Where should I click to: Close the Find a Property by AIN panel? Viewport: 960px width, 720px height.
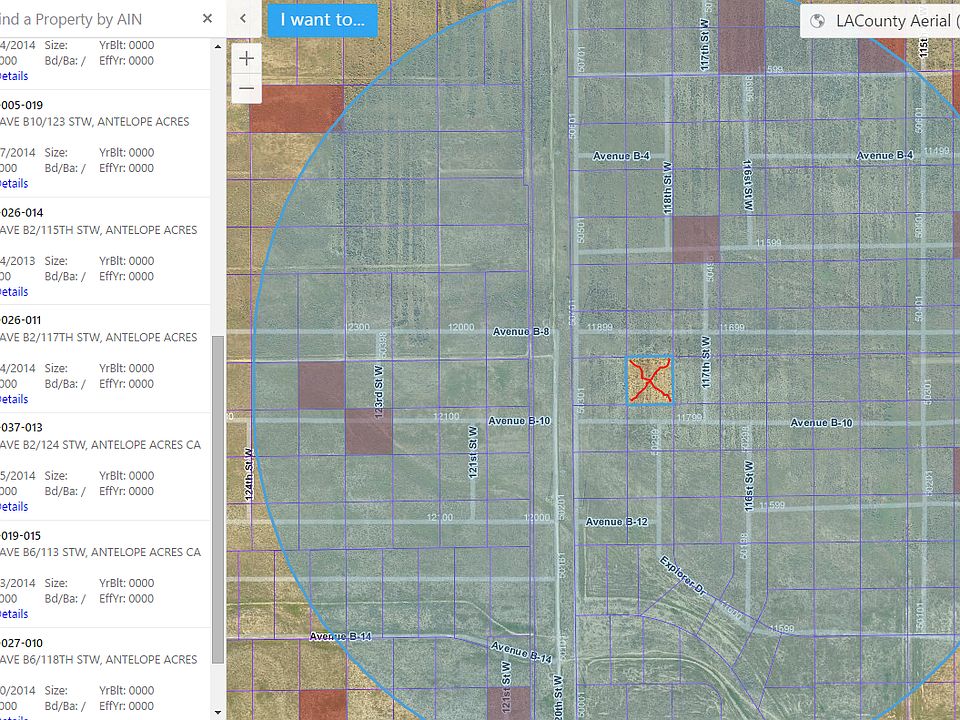coord(208,19)
